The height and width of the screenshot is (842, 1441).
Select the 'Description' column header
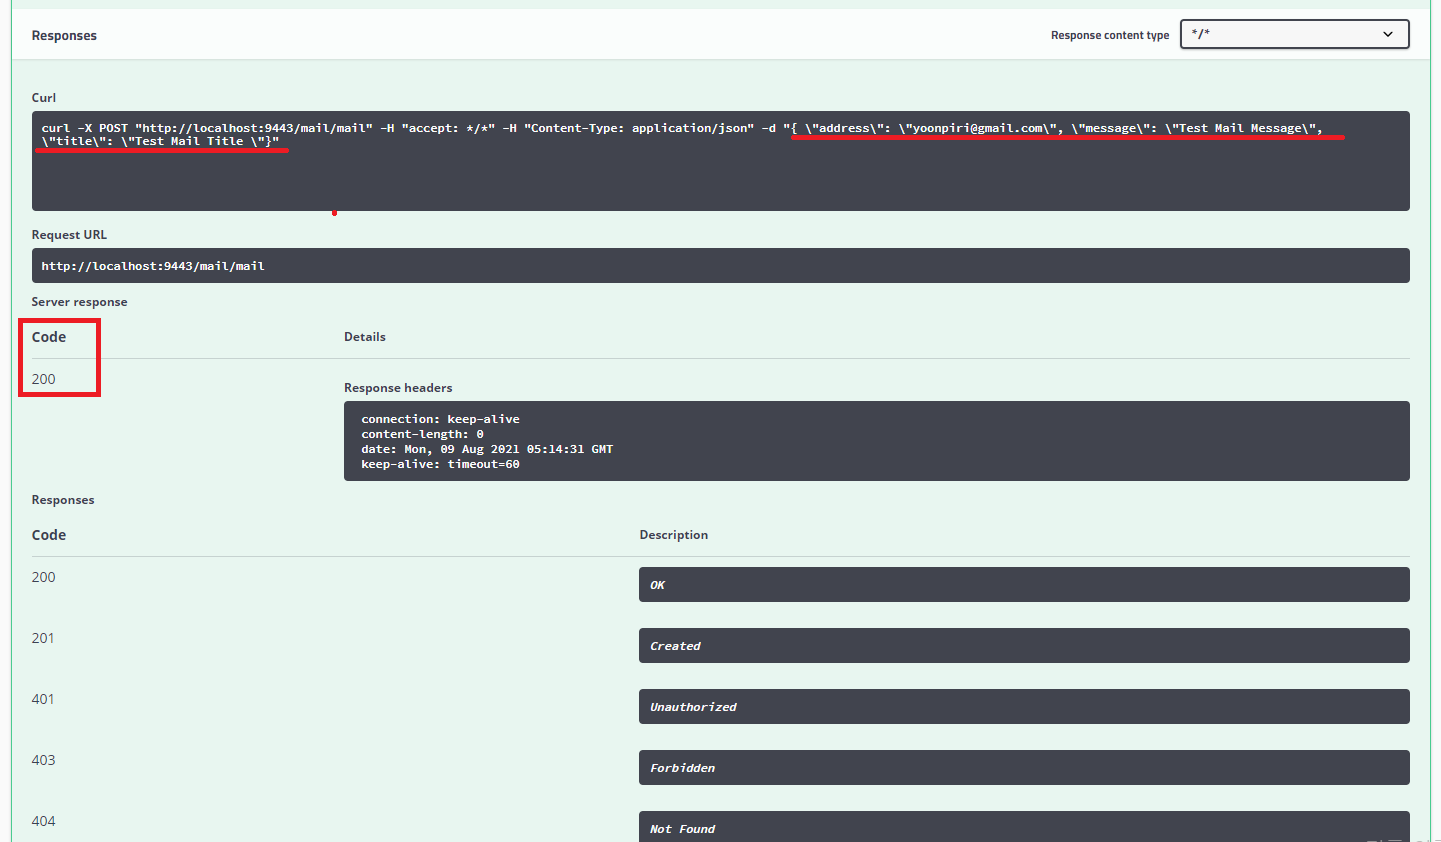pos(673,535)
